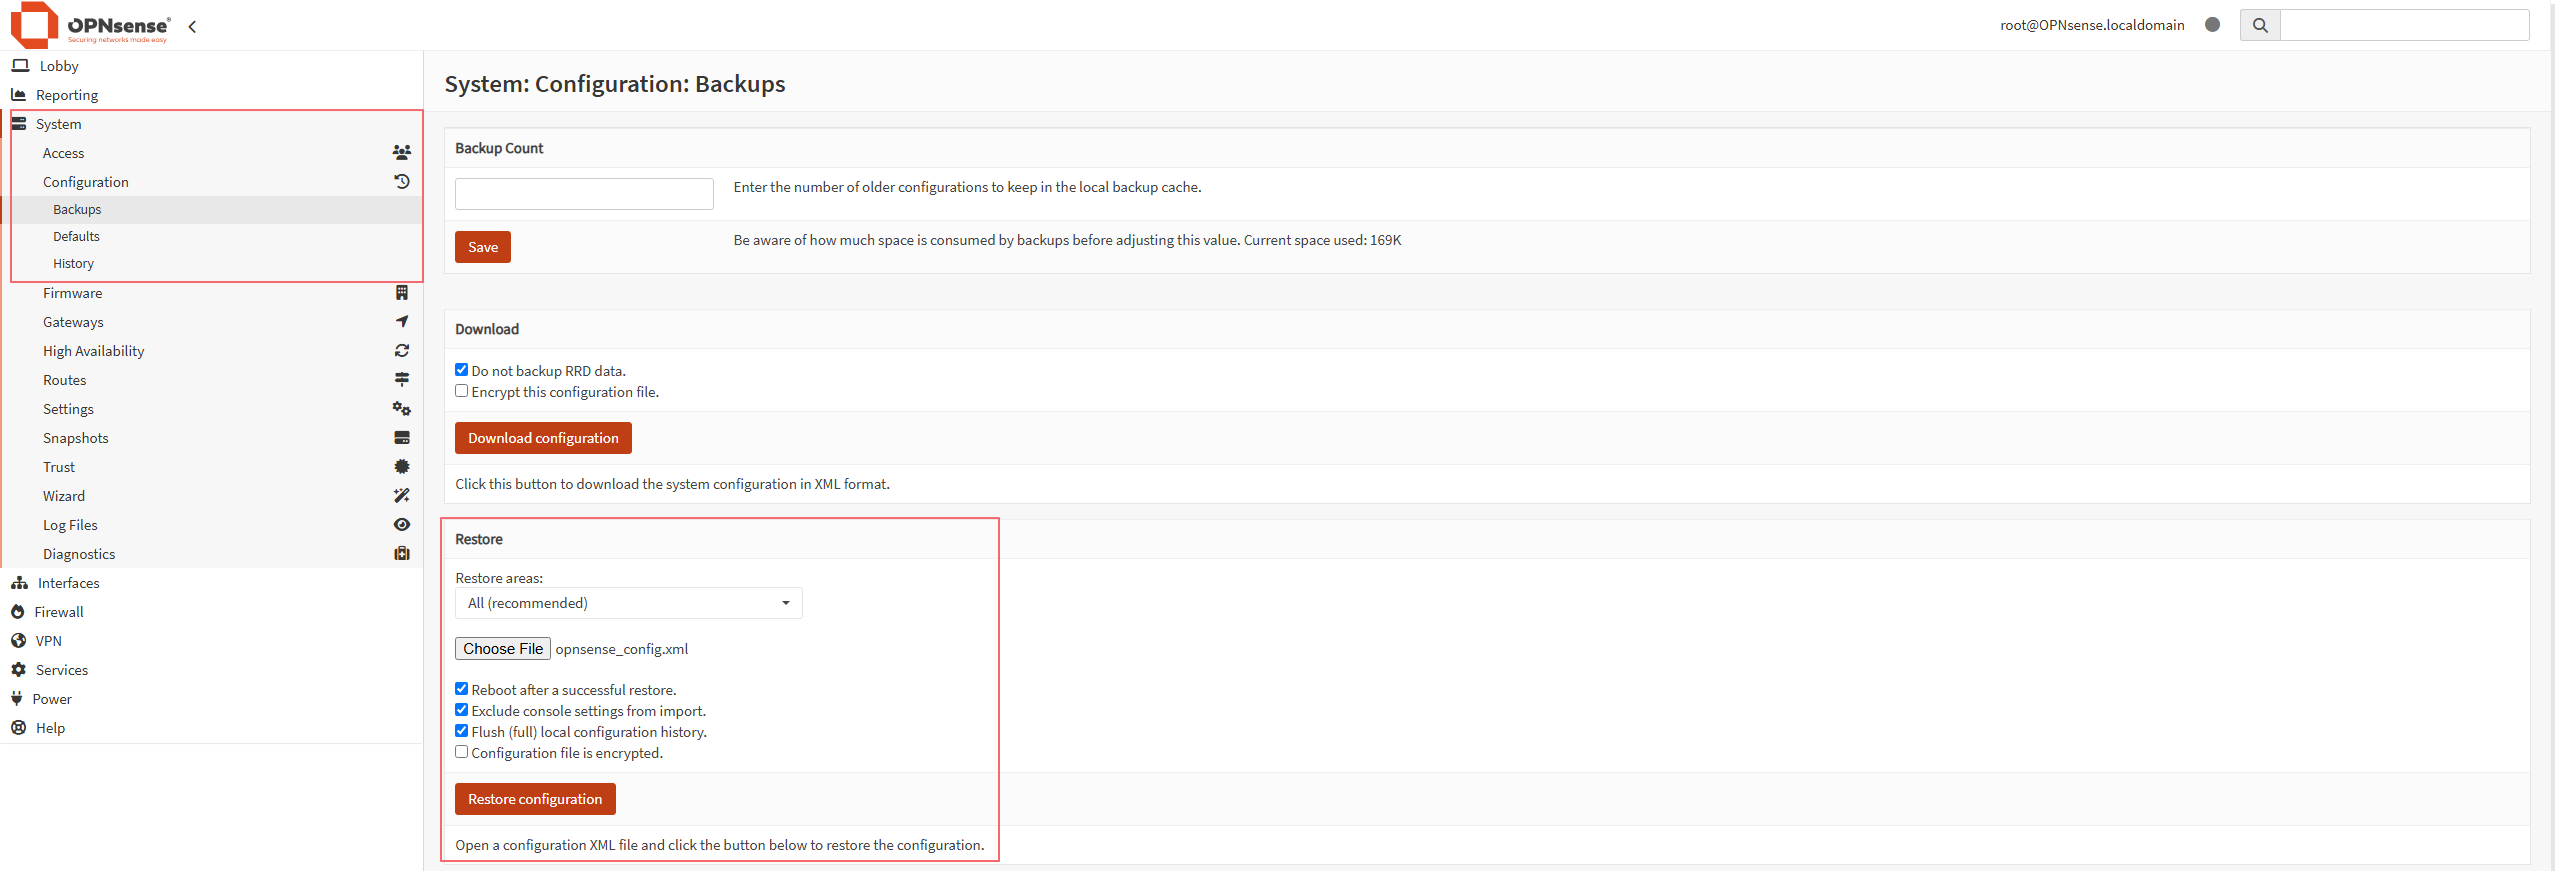The image size is (2555, 871).
Task: Disable Reboot after a successful restore
Action: pyautogui.click(x=462, y=689)
